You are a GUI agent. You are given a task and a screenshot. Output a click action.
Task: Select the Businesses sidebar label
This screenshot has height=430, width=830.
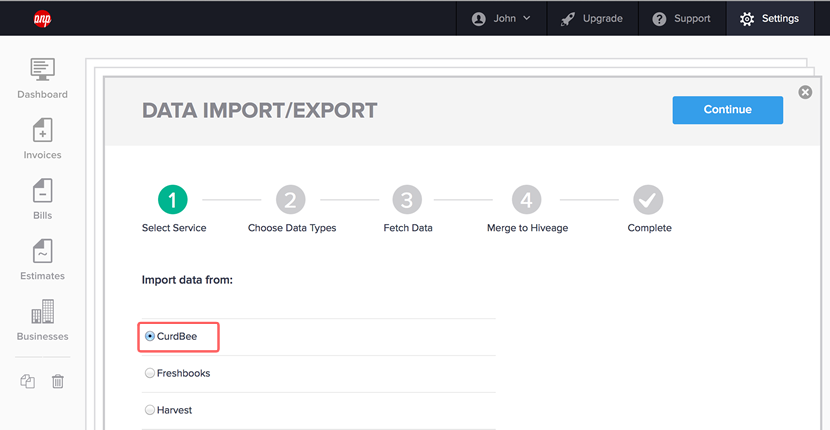coord(42,337)
